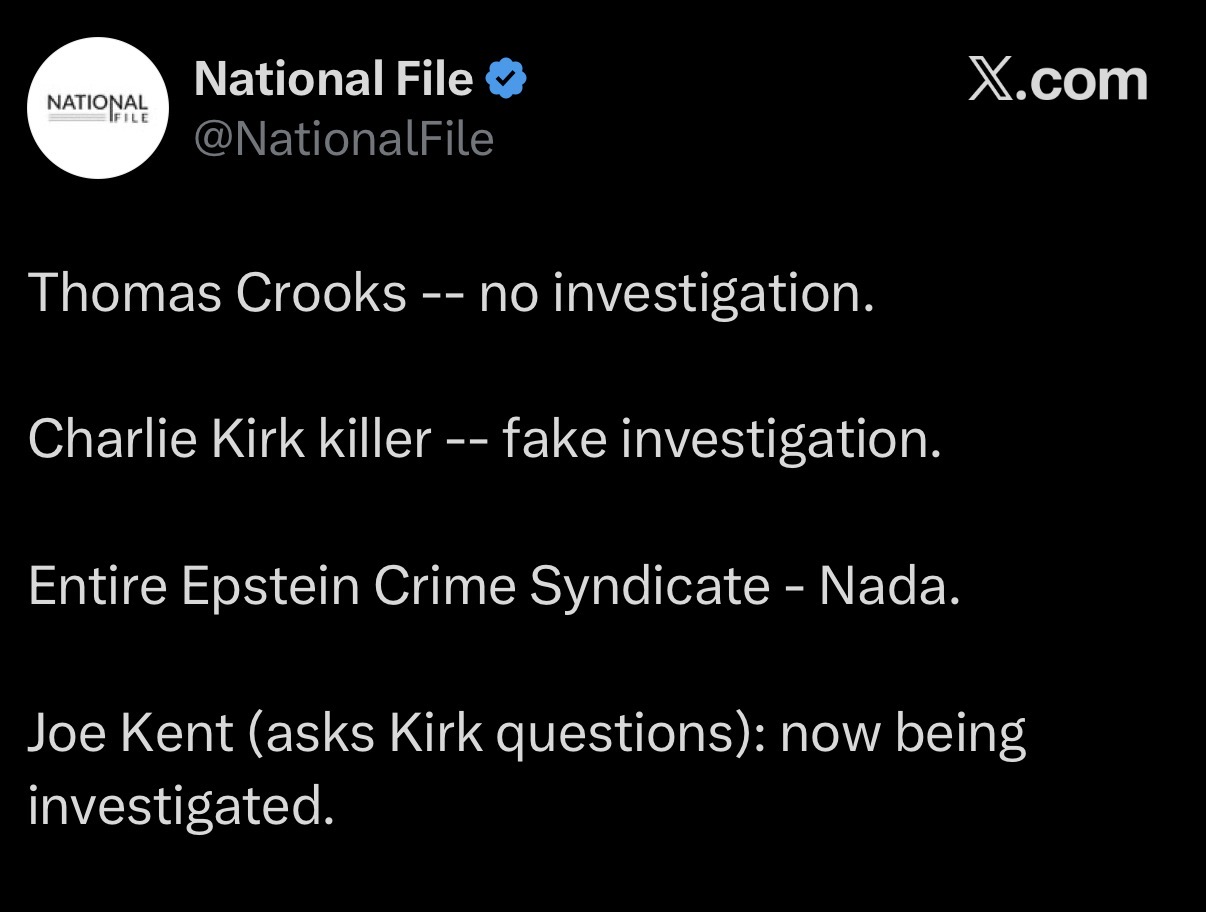
Task: Click the National File profile avatar
Action: click(96, 108)
